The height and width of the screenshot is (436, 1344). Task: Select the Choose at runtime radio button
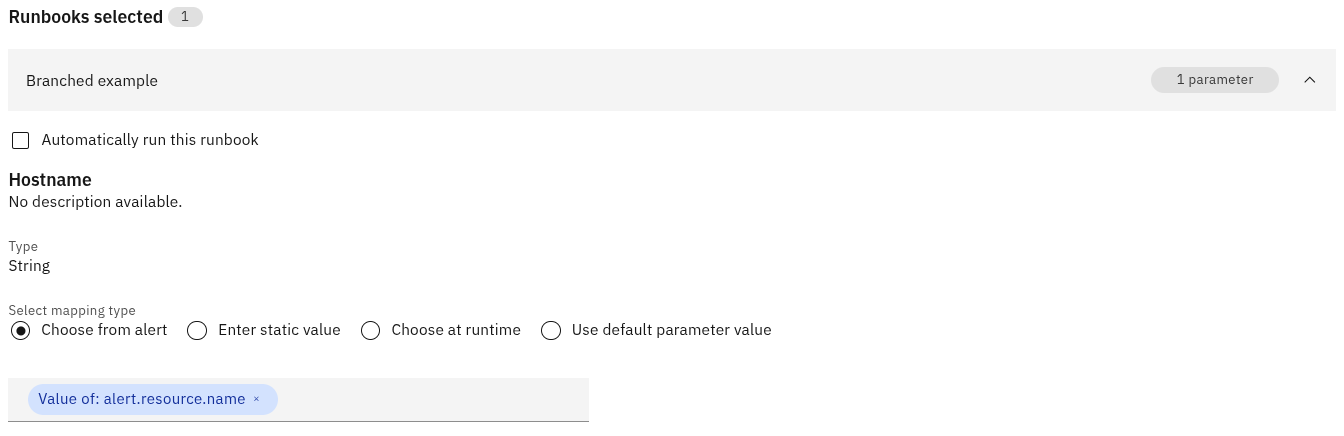coord(370,330)
